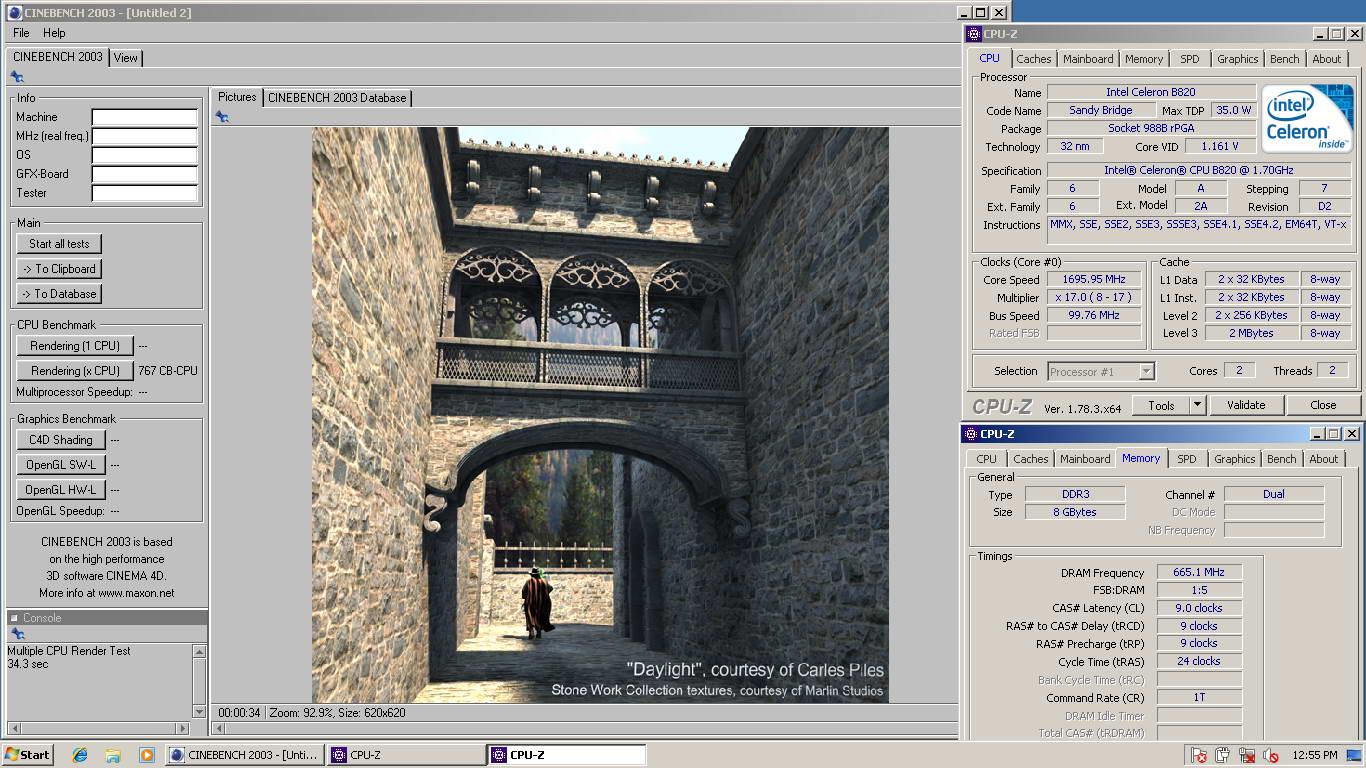Open Caches tab in upper CPU-Z window
1366x768 pixels.
[x=1033, y=59]
